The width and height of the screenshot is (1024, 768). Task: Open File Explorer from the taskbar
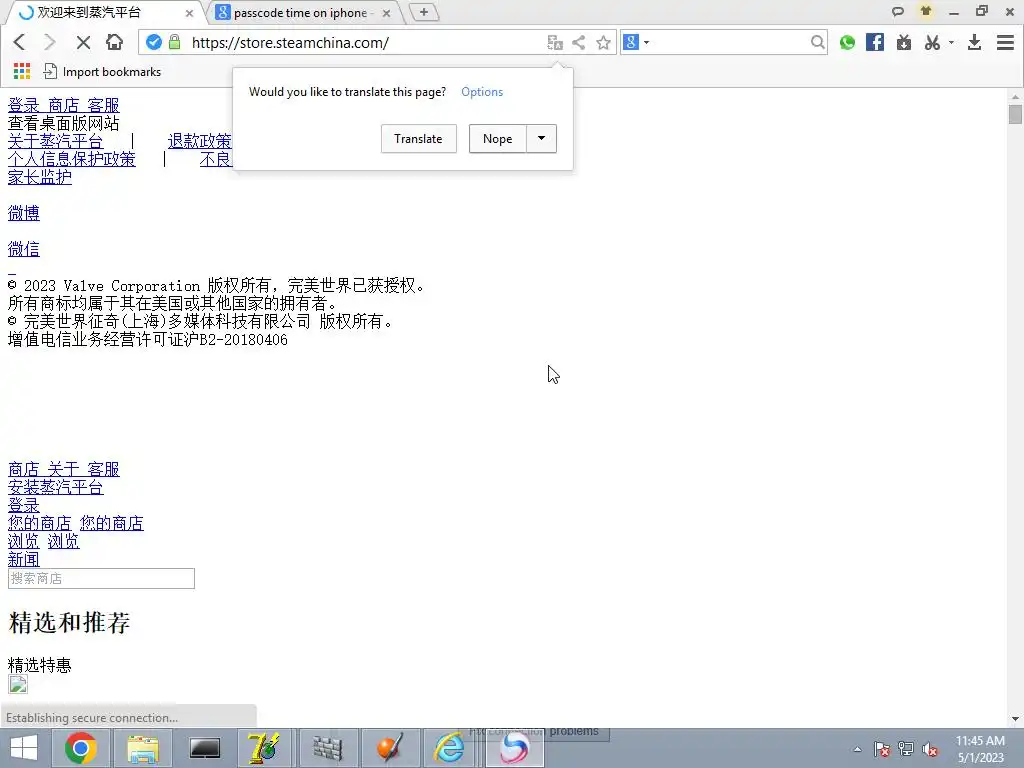coord(143,748)
